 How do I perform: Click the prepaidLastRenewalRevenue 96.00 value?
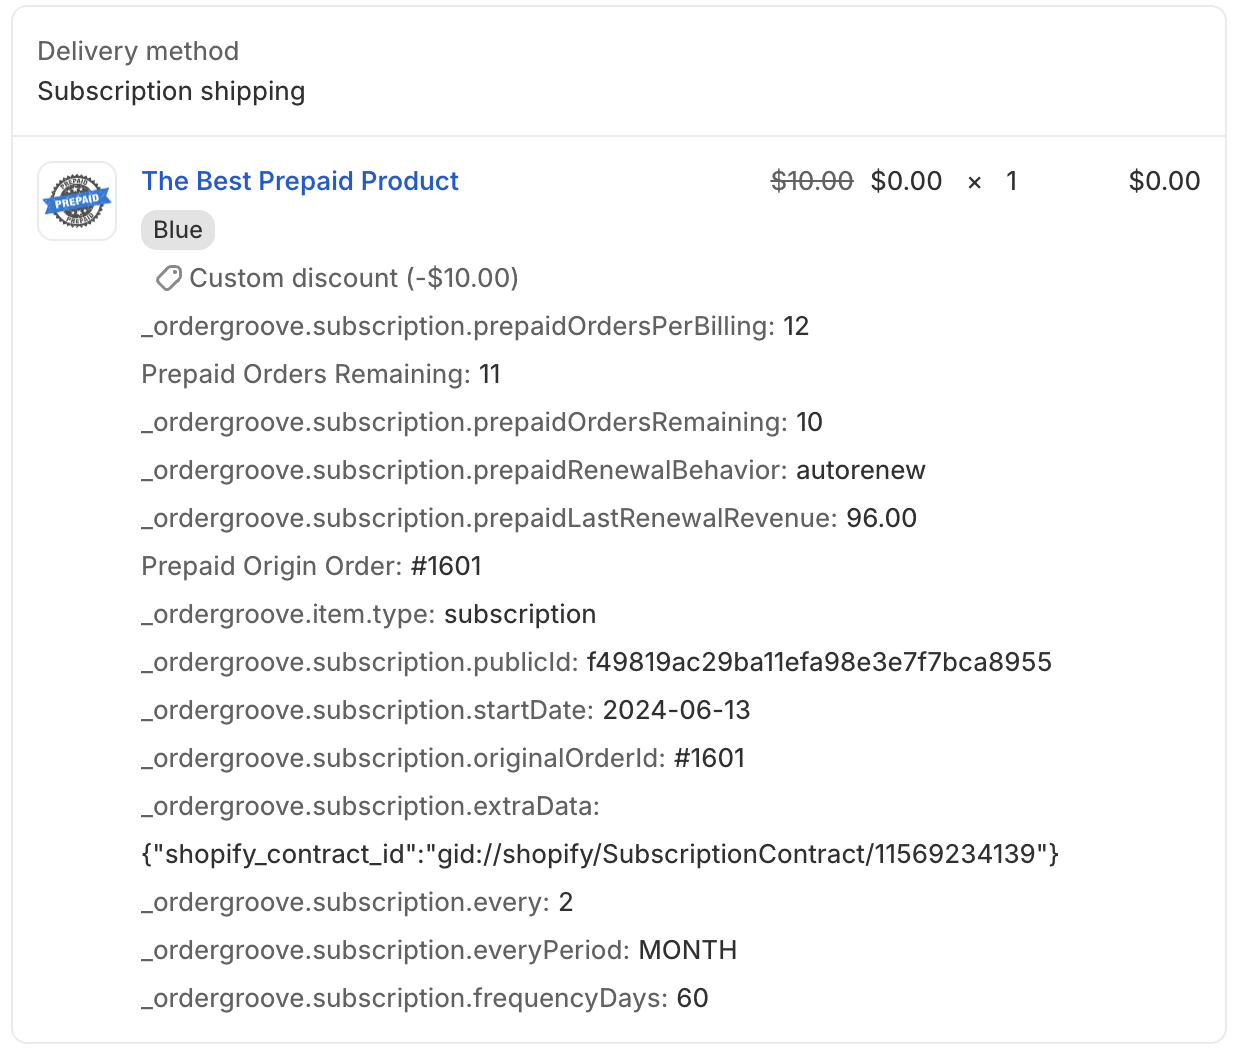point(882,518)
